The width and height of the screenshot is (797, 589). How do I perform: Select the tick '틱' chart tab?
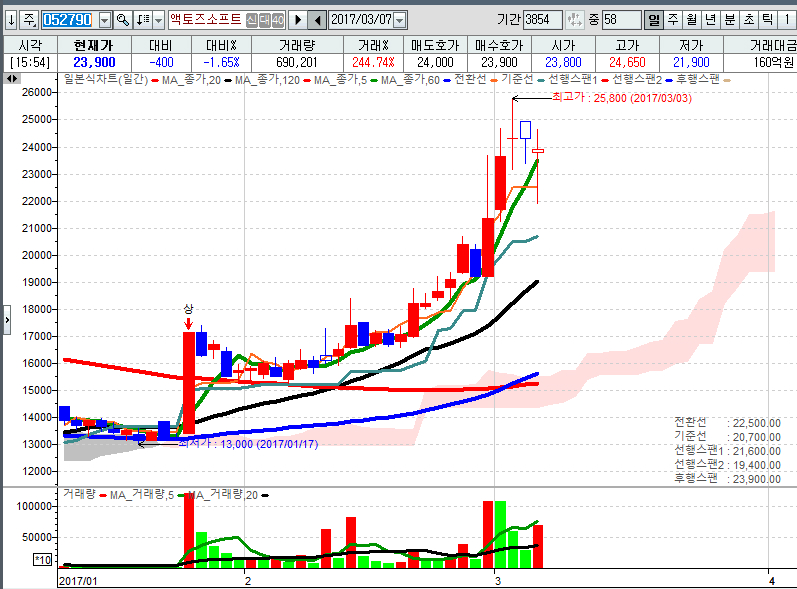tap(767, 19)
